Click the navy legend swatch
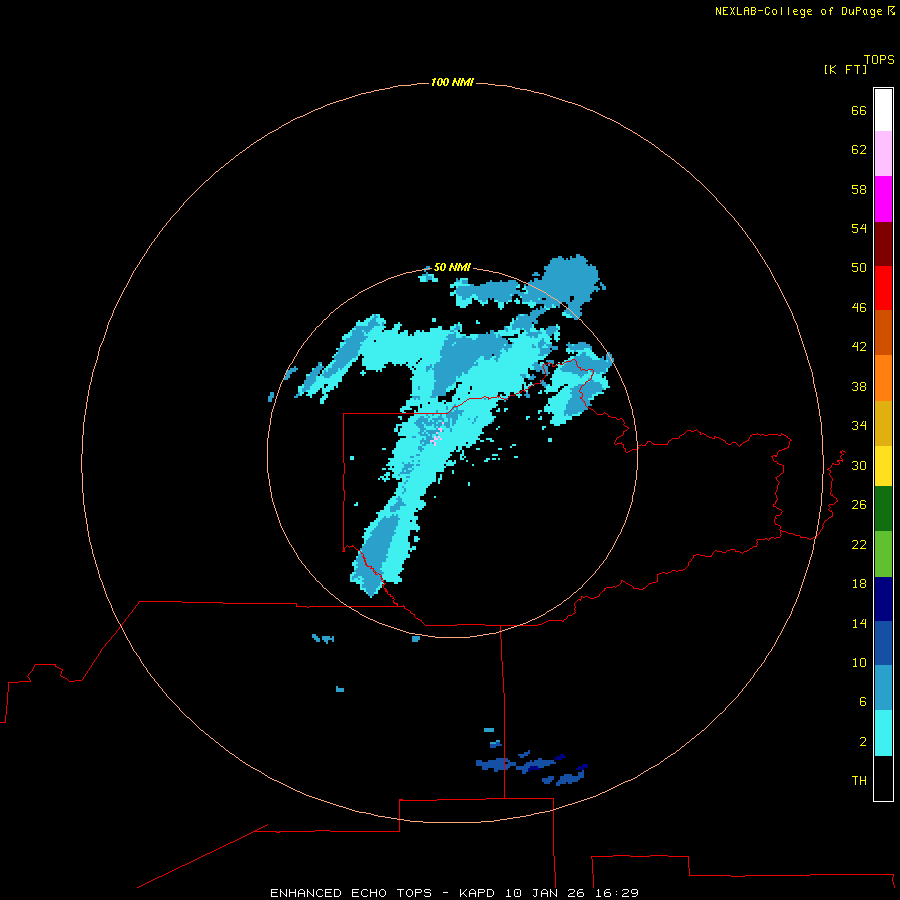The height and width of the screenshot is (900, 900). coord(883,599)
